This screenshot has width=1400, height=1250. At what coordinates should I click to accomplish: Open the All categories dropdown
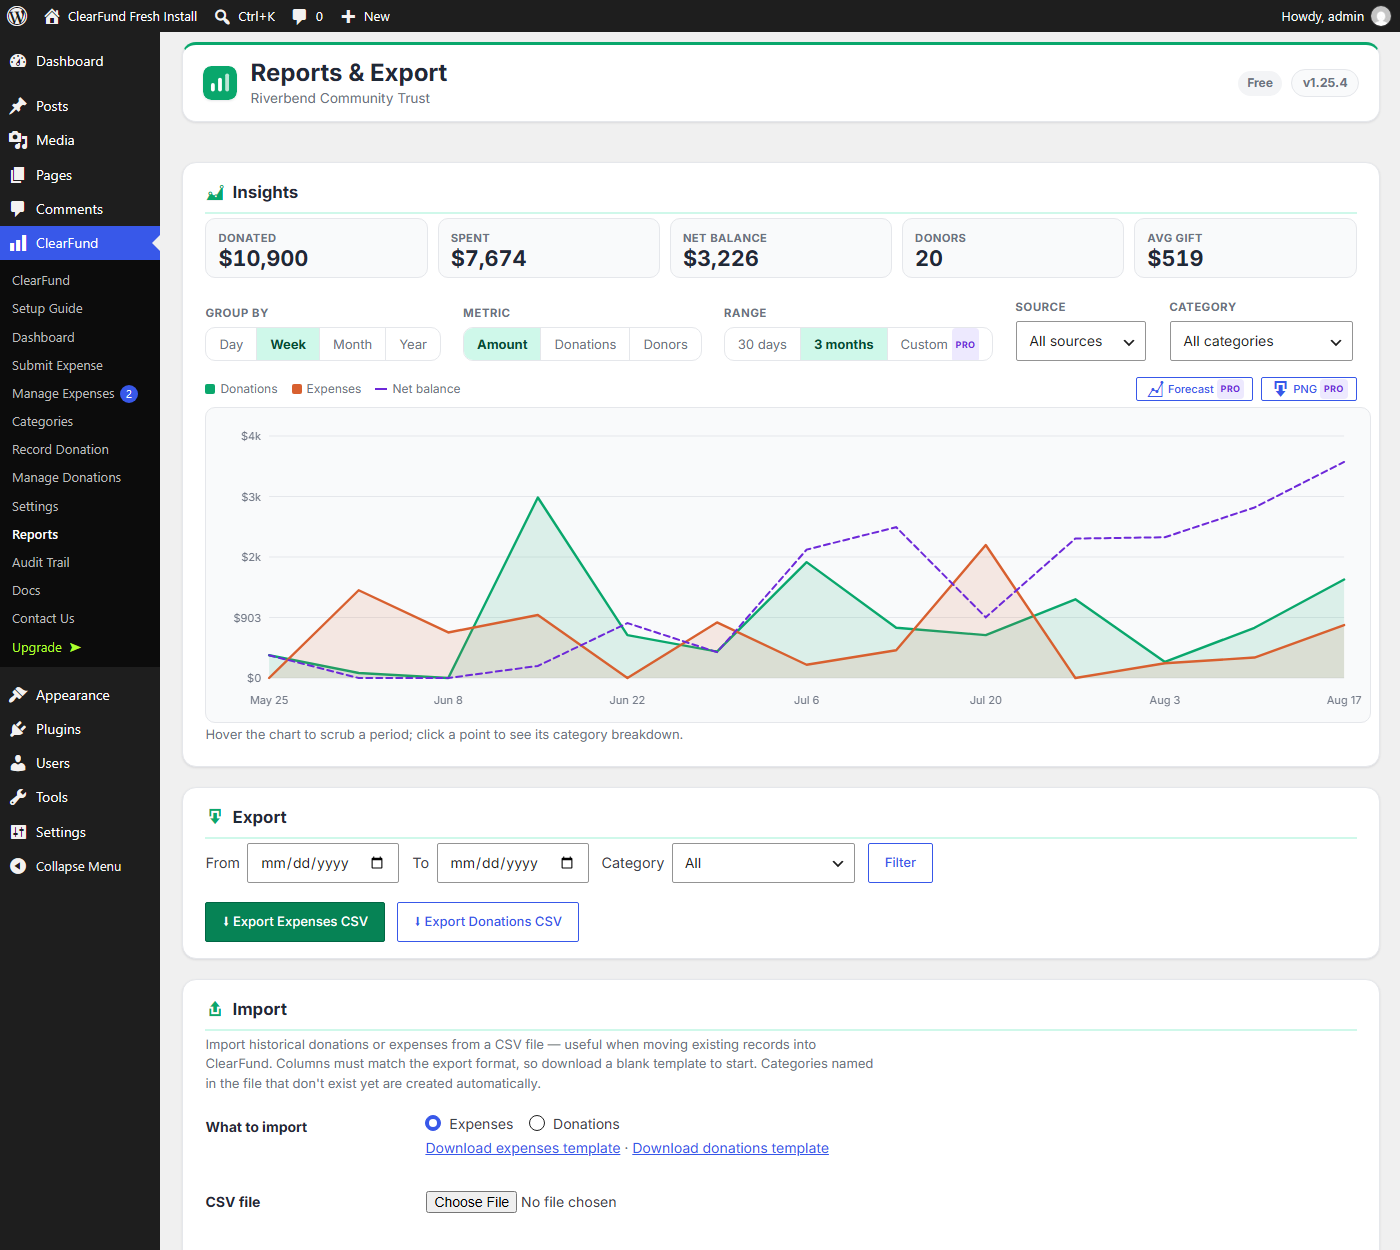(x=1261, y=341)
